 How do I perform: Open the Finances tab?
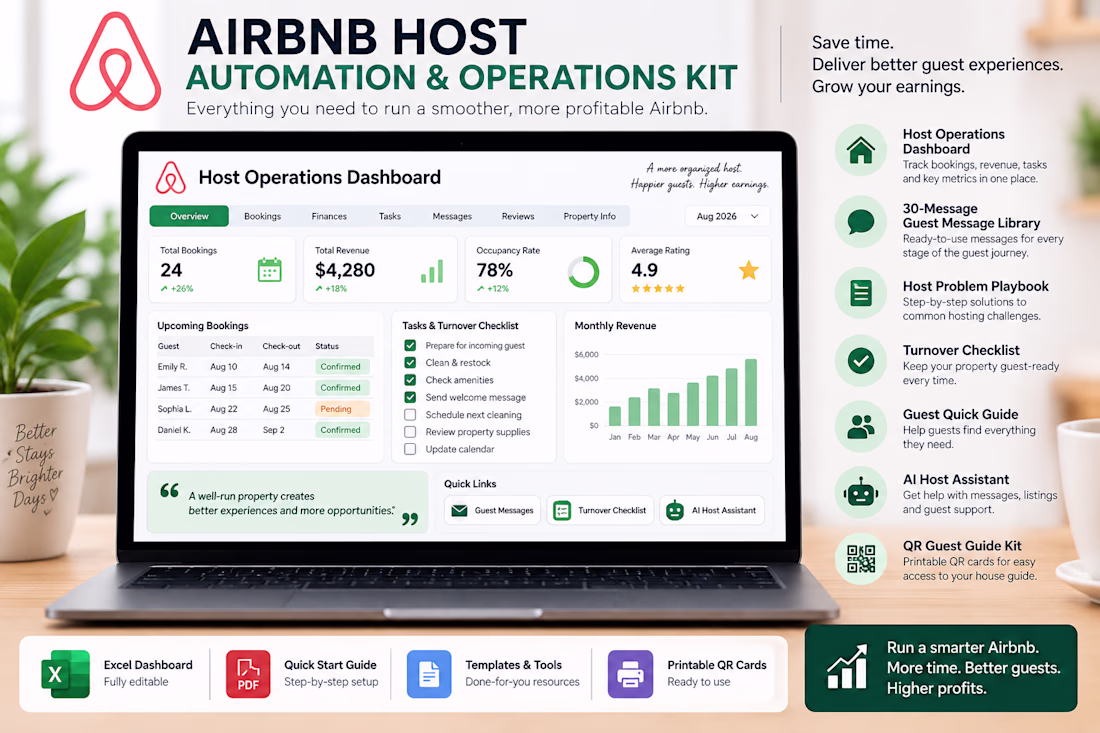(329, 216)
